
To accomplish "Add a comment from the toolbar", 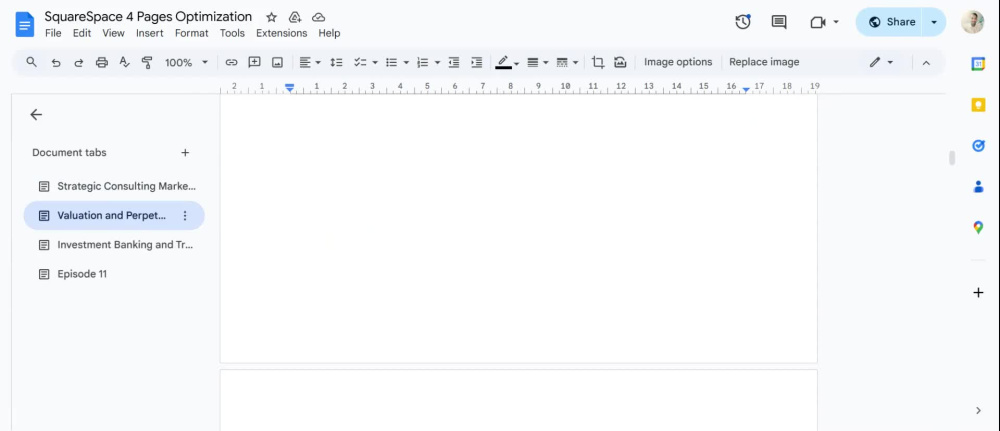I will point(254,62).
